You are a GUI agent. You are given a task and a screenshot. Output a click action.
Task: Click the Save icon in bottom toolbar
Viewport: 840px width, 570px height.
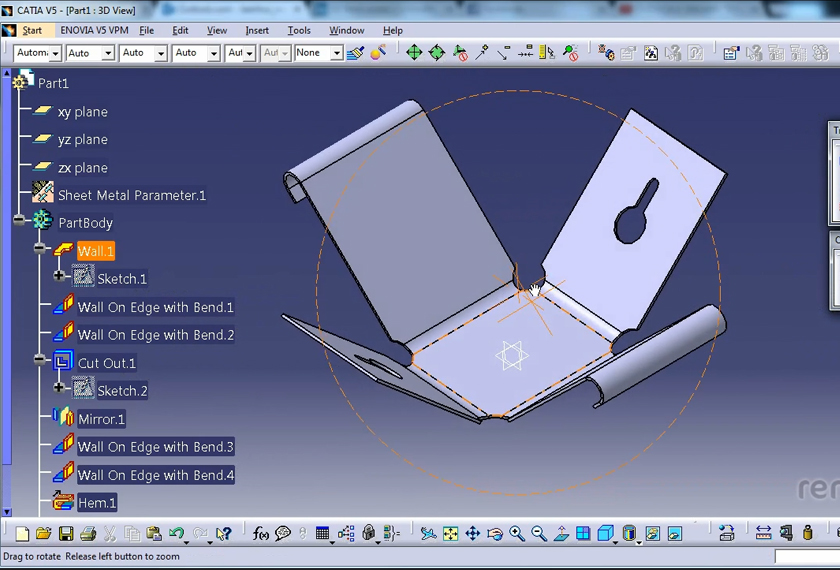(x=66, y=534)
